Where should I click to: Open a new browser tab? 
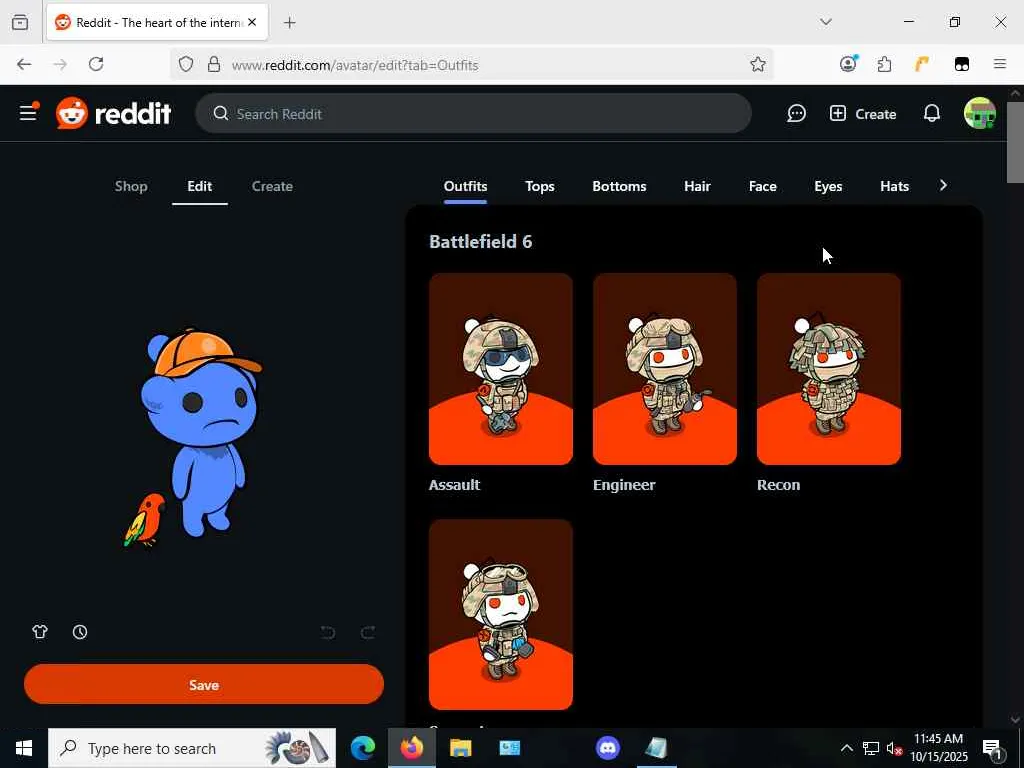coord(289,23)
